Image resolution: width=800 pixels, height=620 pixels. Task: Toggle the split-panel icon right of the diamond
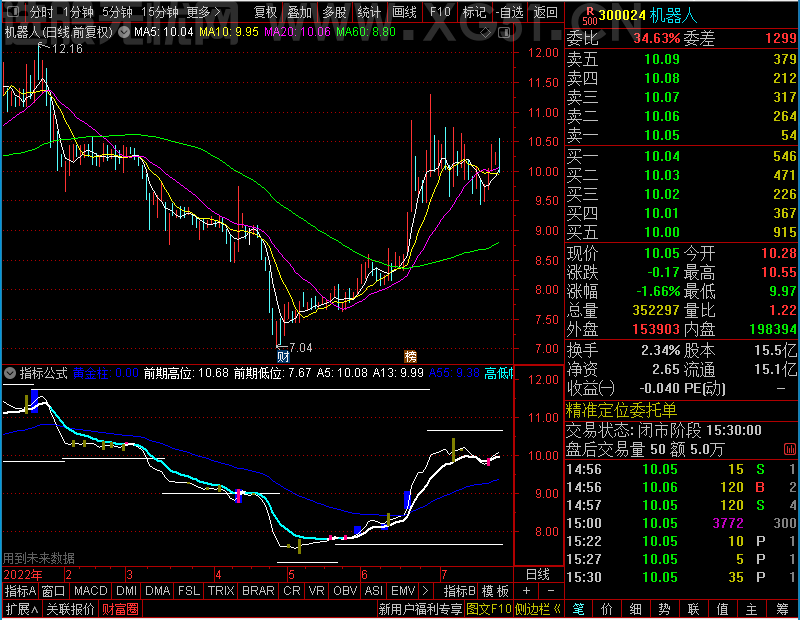click(x=504, y=33)
